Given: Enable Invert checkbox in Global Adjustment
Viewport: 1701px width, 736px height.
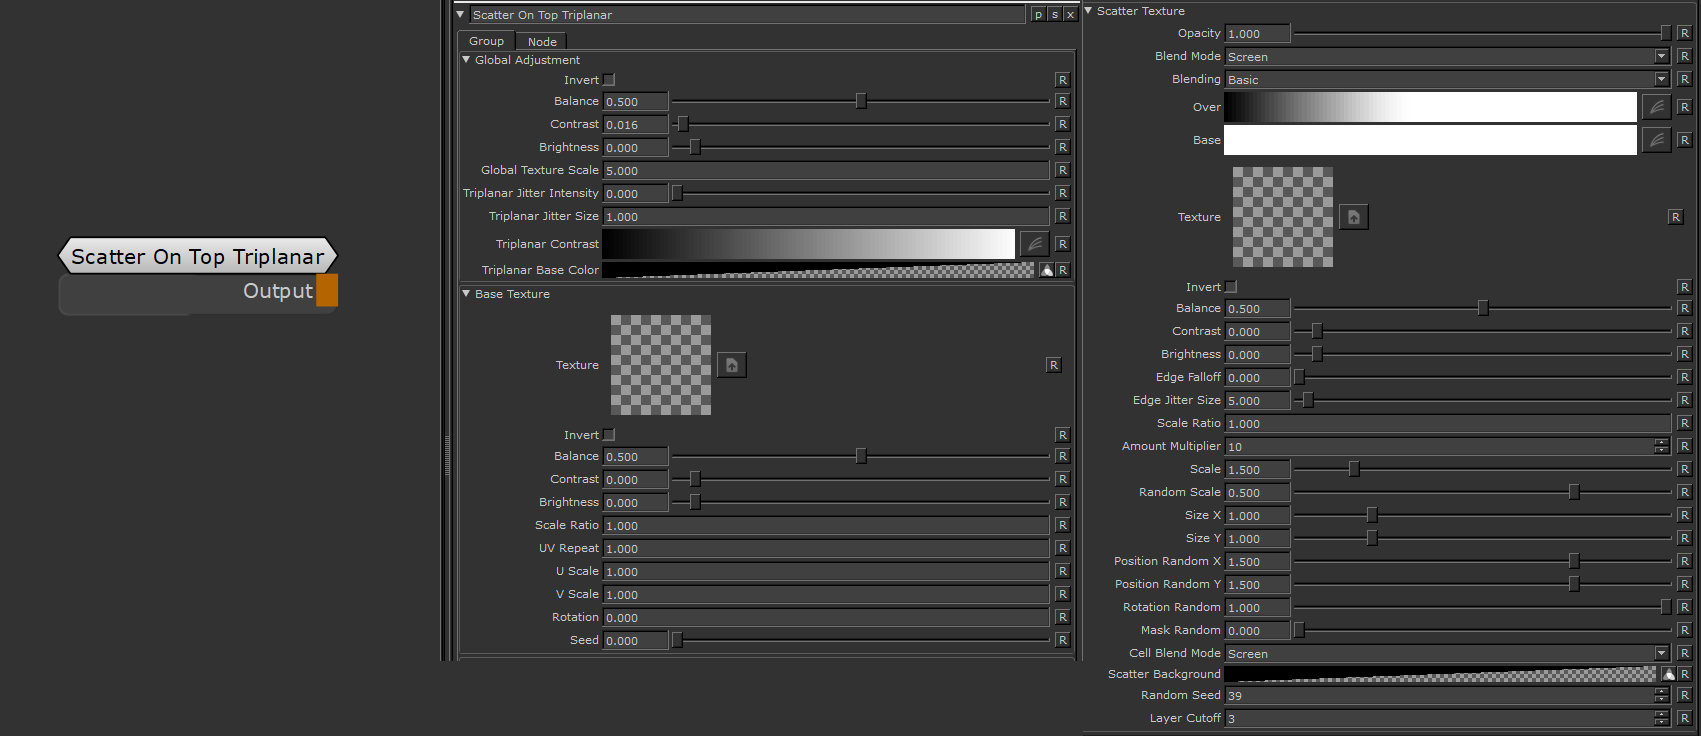Looking at the screenshot, I should tap(609, 80).
